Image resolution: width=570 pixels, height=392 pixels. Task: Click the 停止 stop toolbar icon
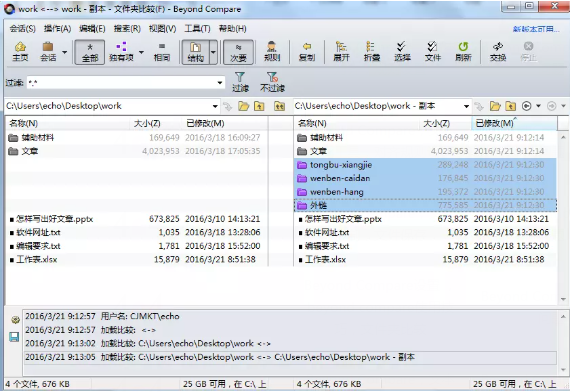(528, 52)
